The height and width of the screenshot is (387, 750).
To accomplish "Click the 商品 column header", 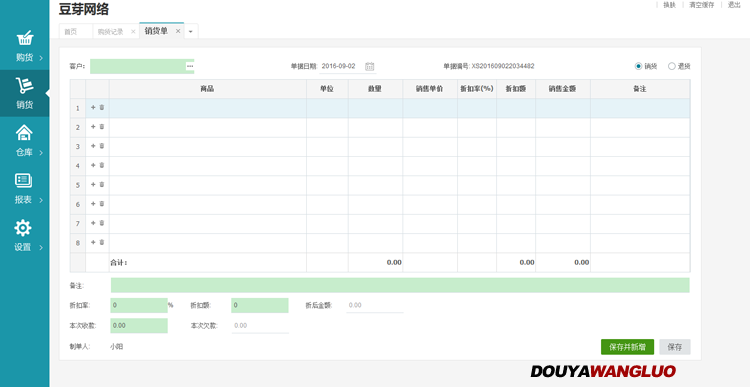I will coord(208,89).
